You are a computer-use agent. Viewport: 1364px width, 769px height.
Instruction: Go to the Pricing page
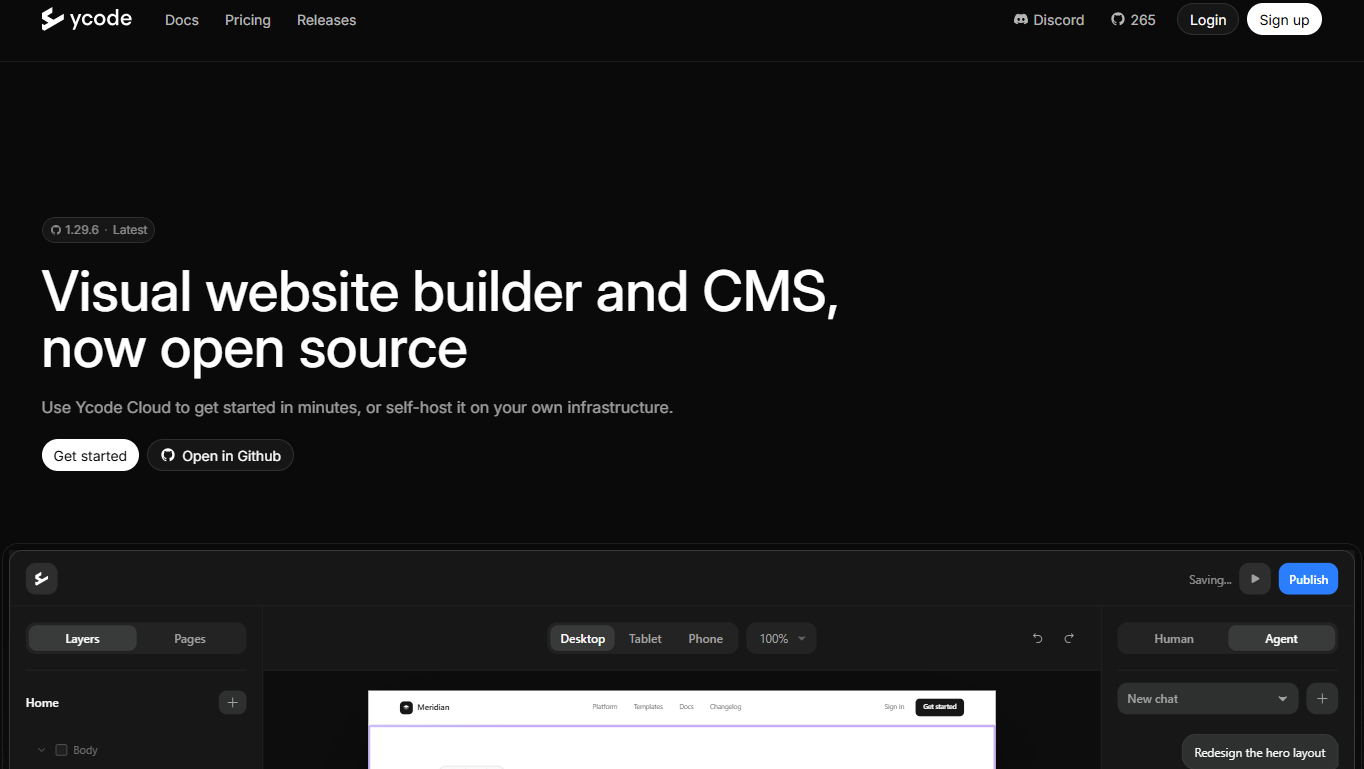[248, 20]
